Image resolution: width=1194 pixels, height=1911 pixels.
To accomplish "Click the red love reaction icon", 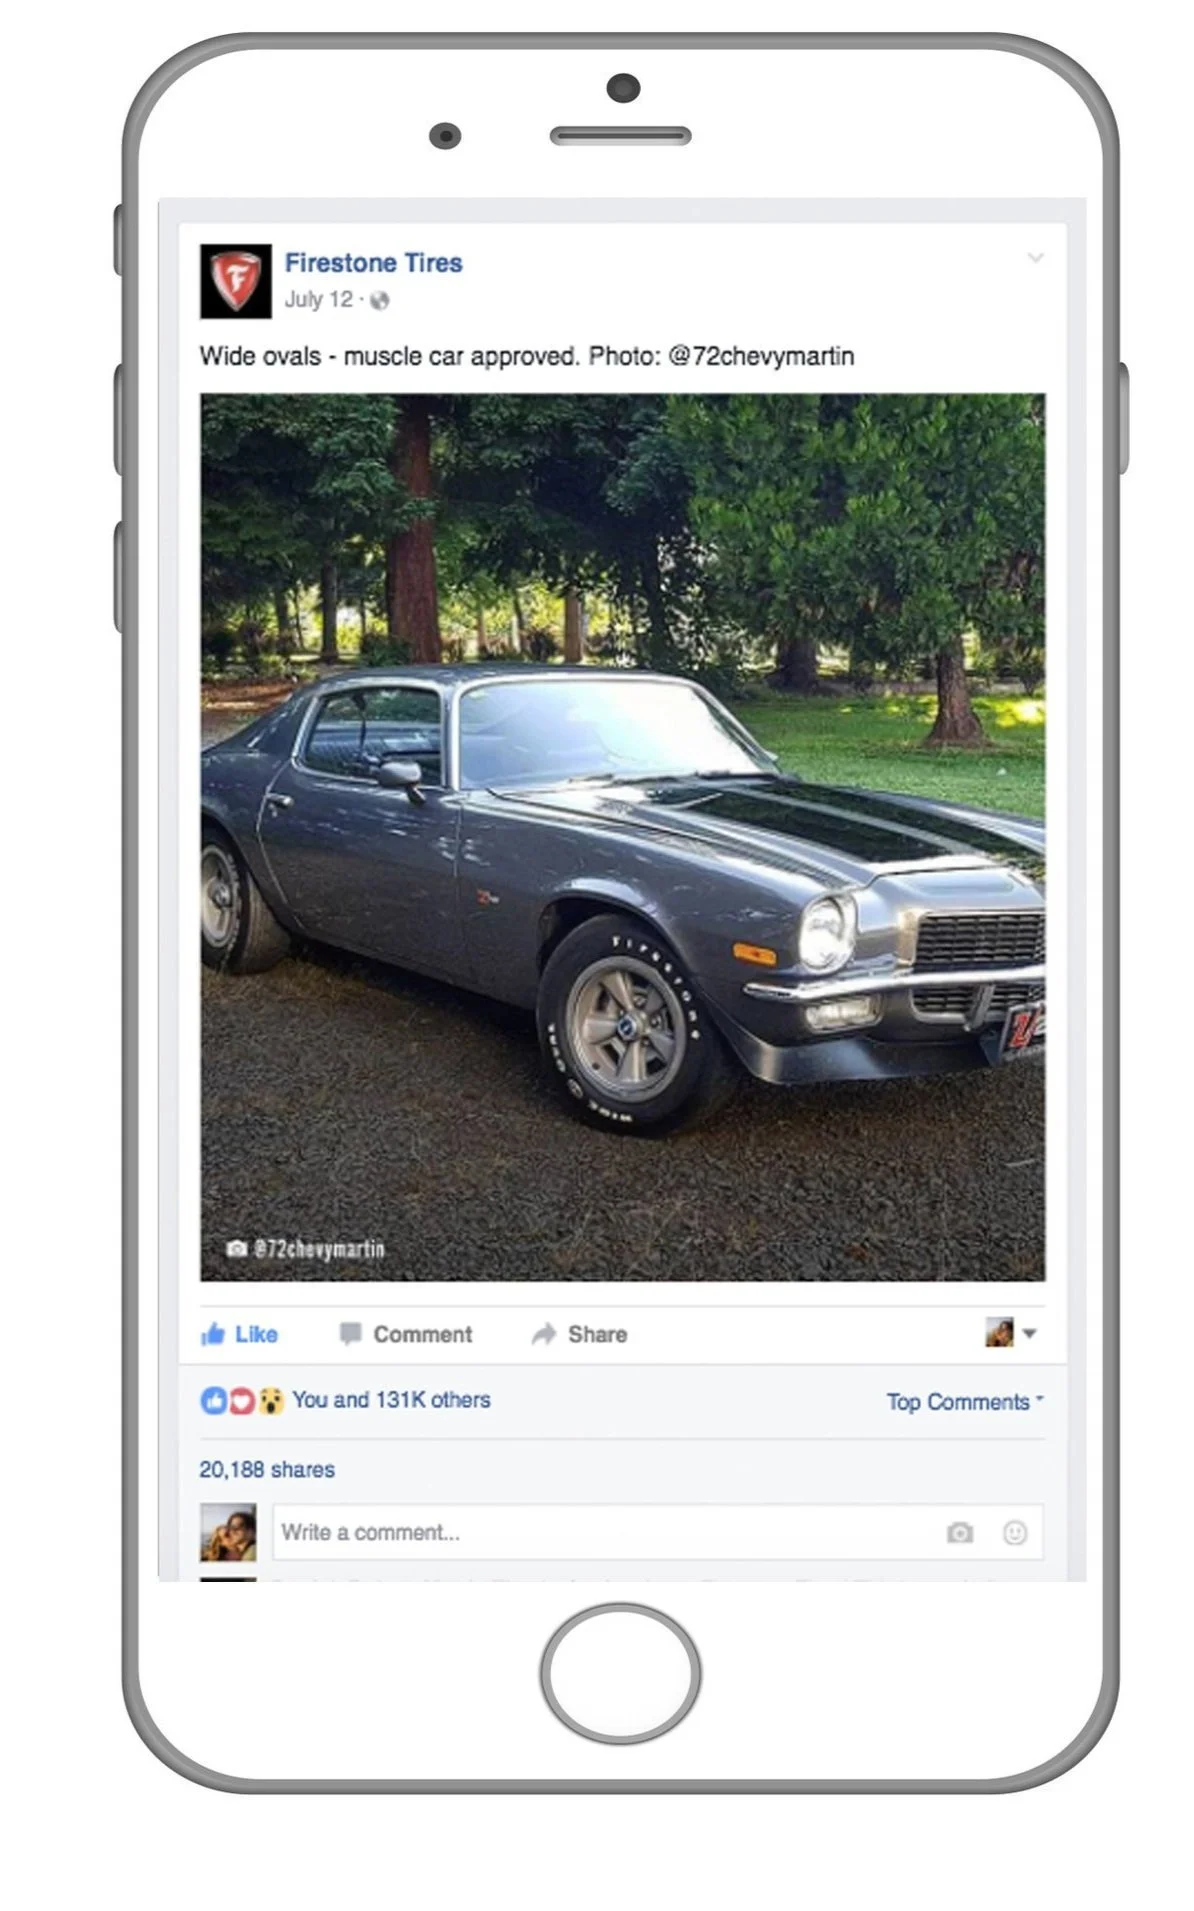I will pos(242,1401).
